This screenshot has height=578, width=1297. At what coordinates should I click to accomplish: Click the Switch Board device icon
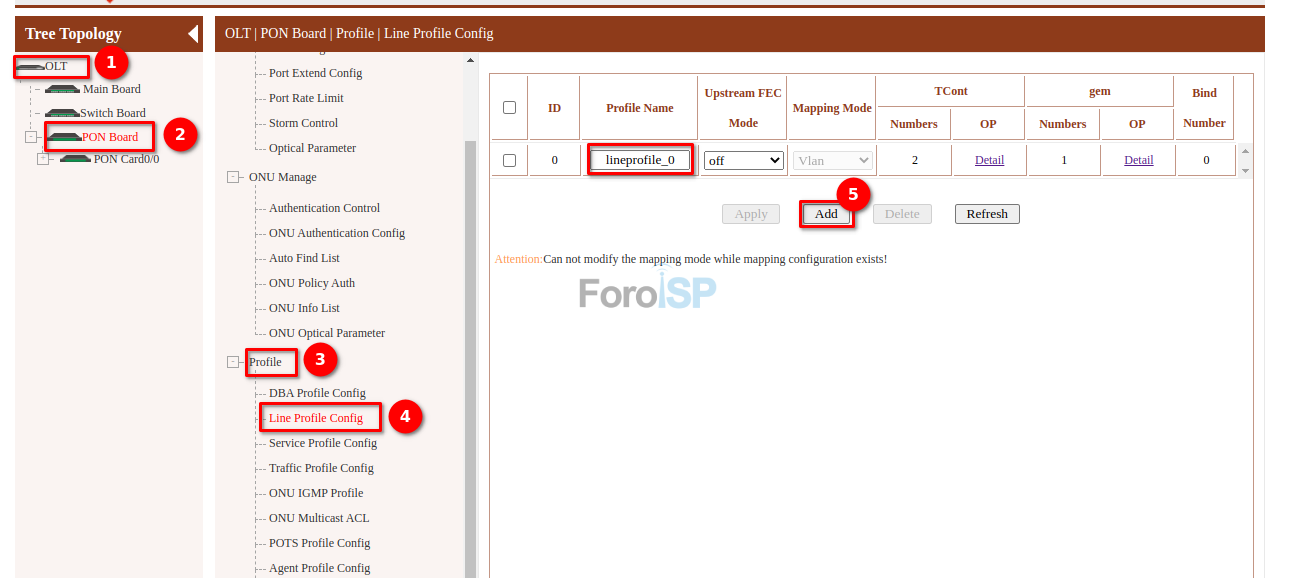click(62, 113)
